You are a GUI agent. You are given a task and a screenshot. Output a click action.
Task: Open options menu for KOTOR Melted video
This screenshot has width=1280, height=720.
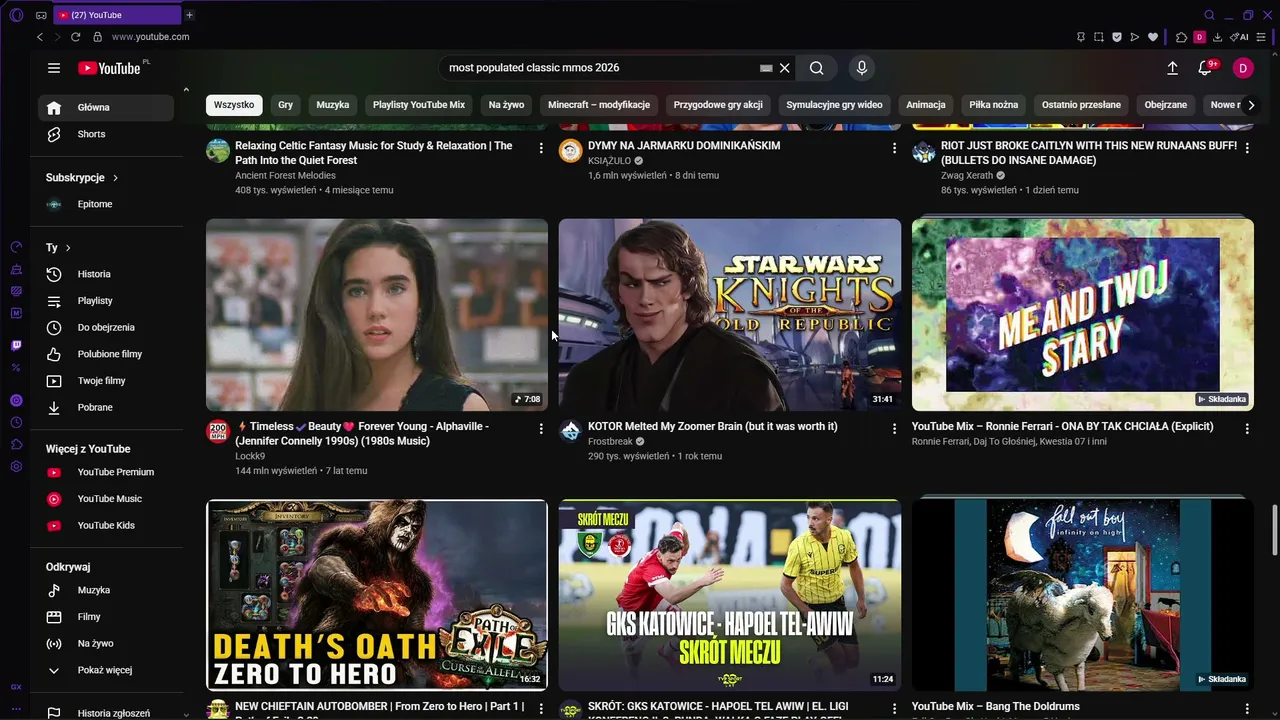point(894,429)
